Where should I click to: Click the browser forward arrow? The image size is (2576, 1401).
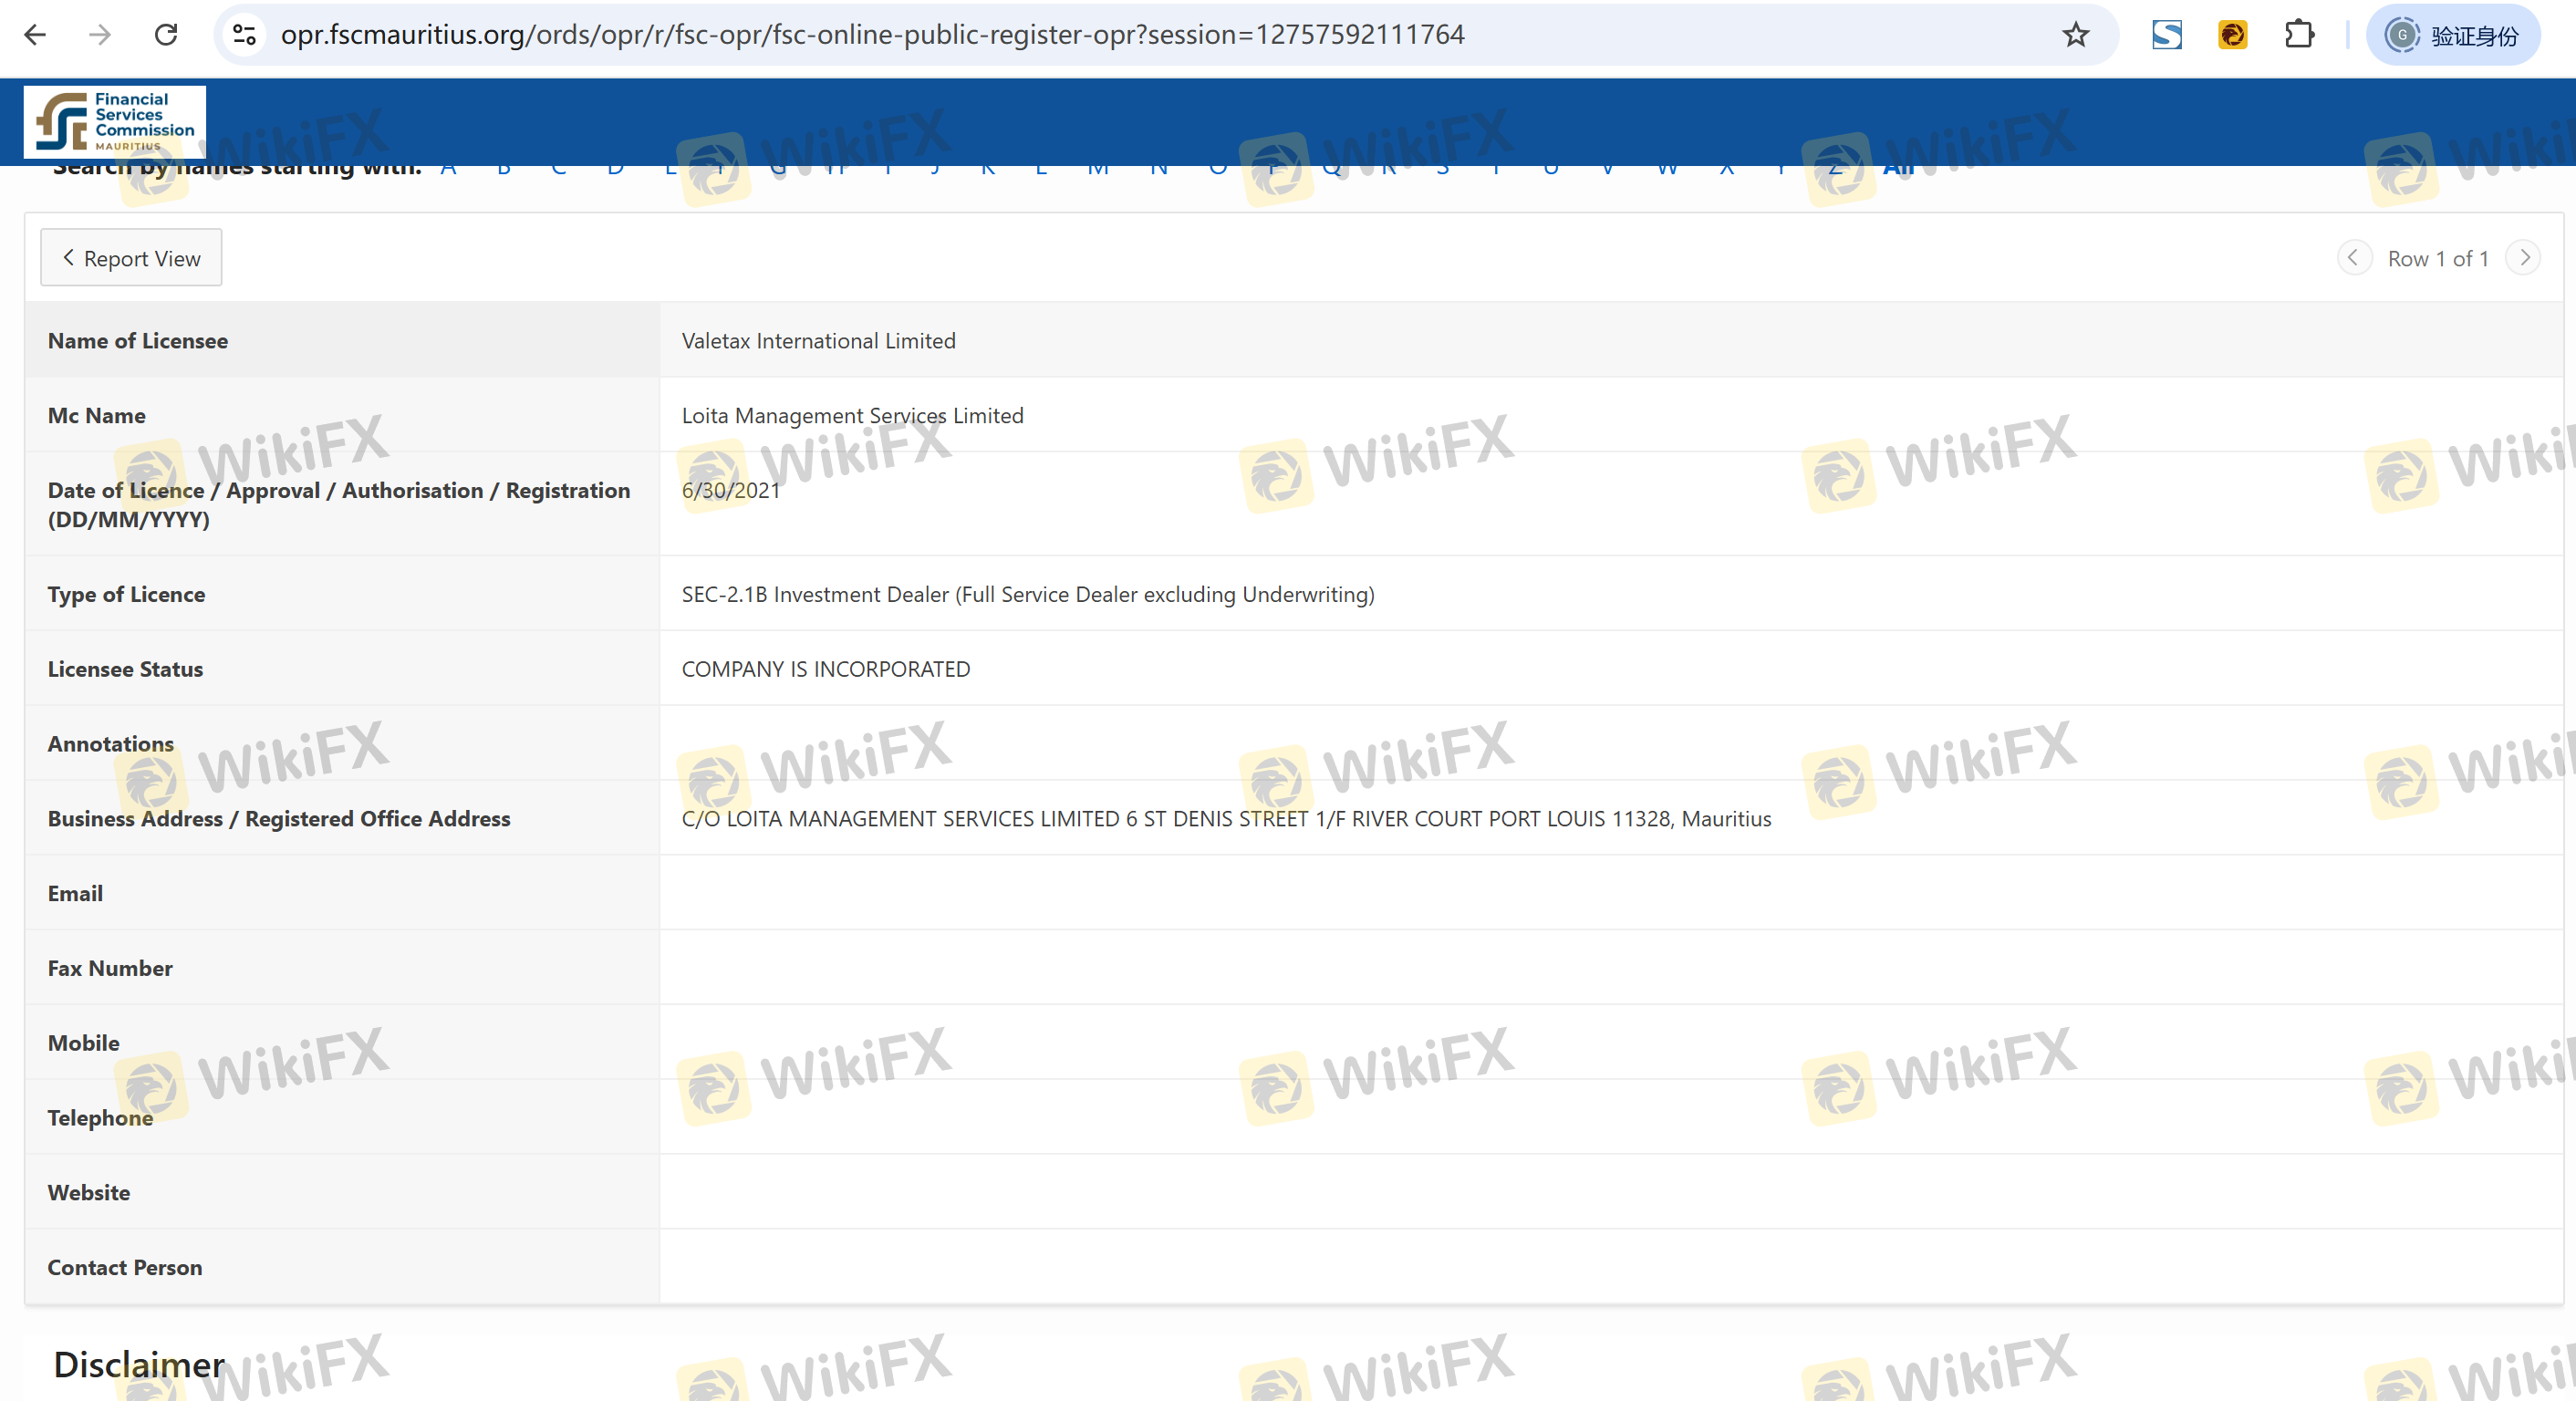coord(100,35)
